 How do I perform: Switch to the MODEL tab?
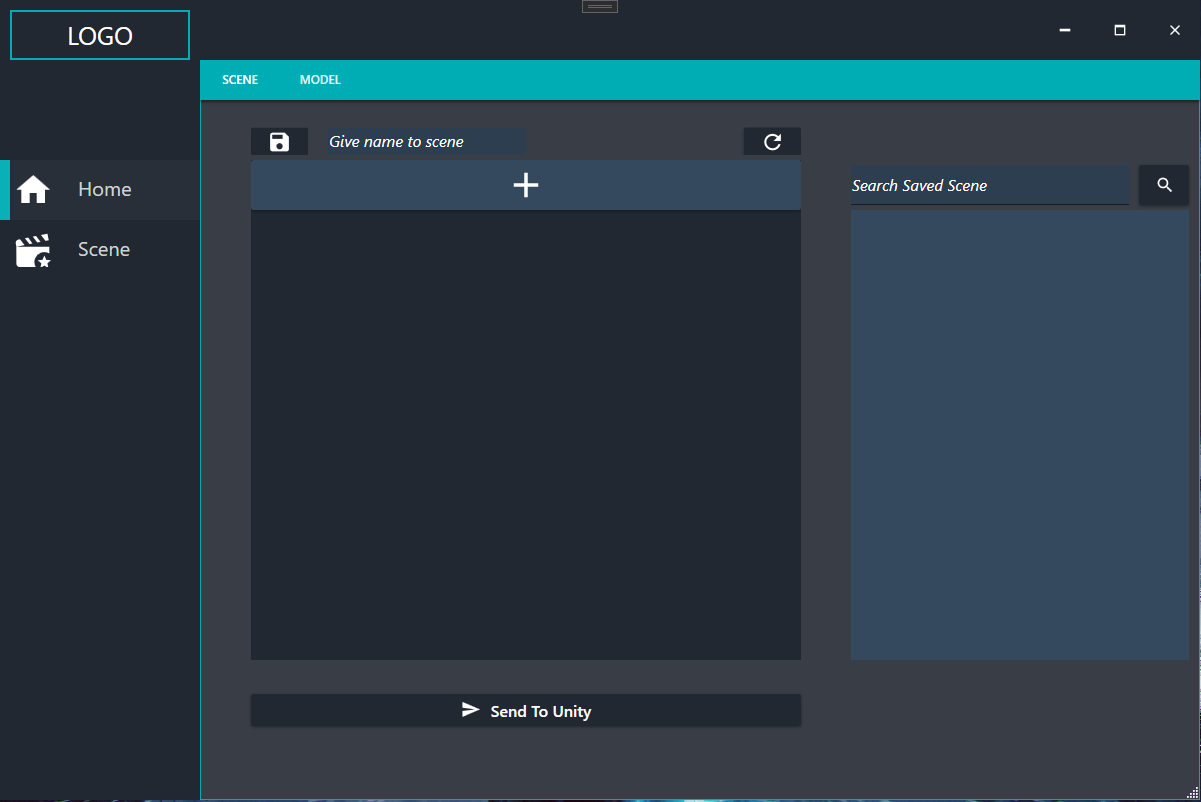tap(320, 80)
